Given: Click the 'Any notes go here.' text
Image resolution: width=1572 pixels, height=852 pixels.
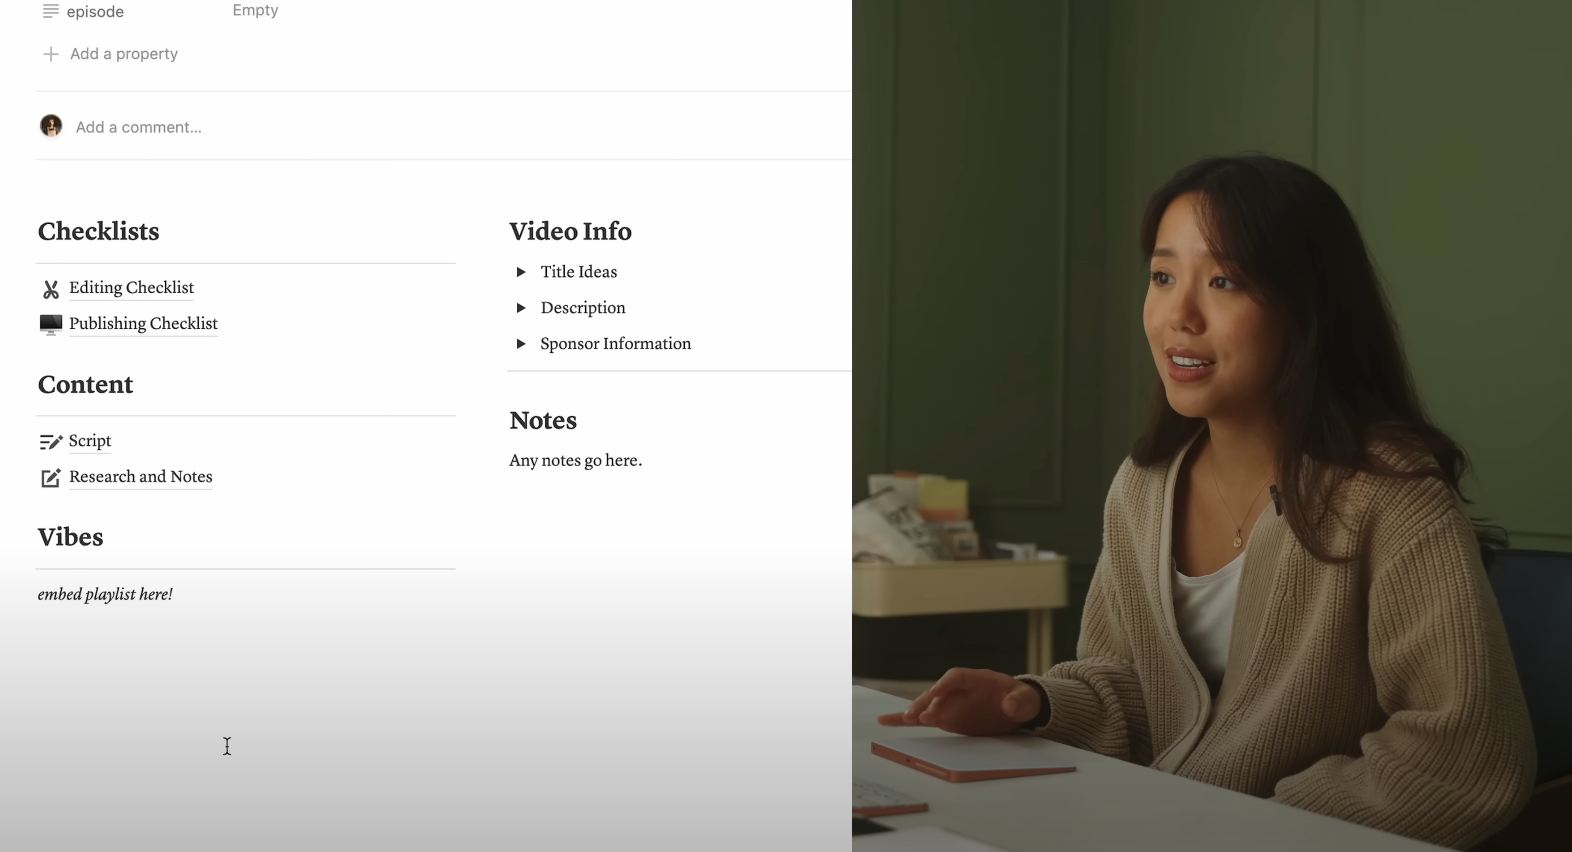Looking at the screenshot, I should point(575,460).
